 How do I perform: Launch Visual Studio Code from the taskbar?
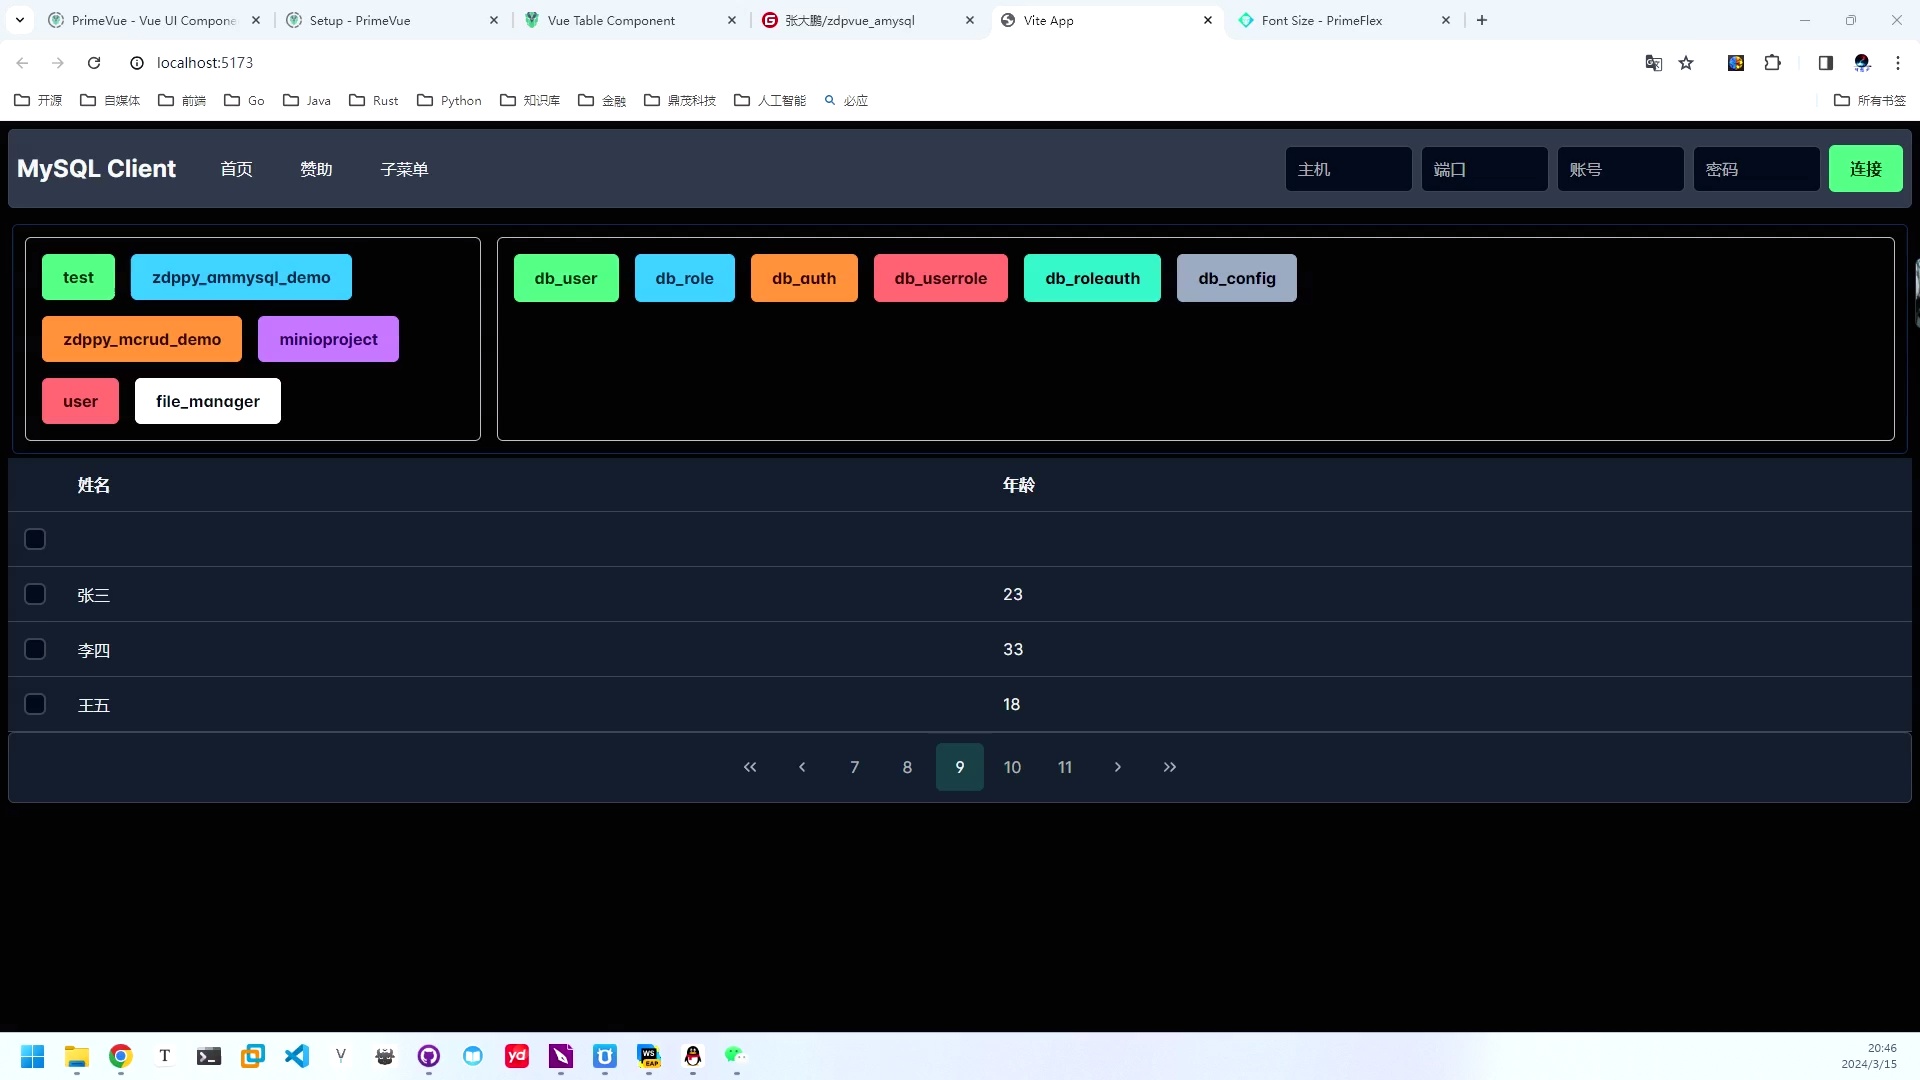click(x=297, y=1057)
